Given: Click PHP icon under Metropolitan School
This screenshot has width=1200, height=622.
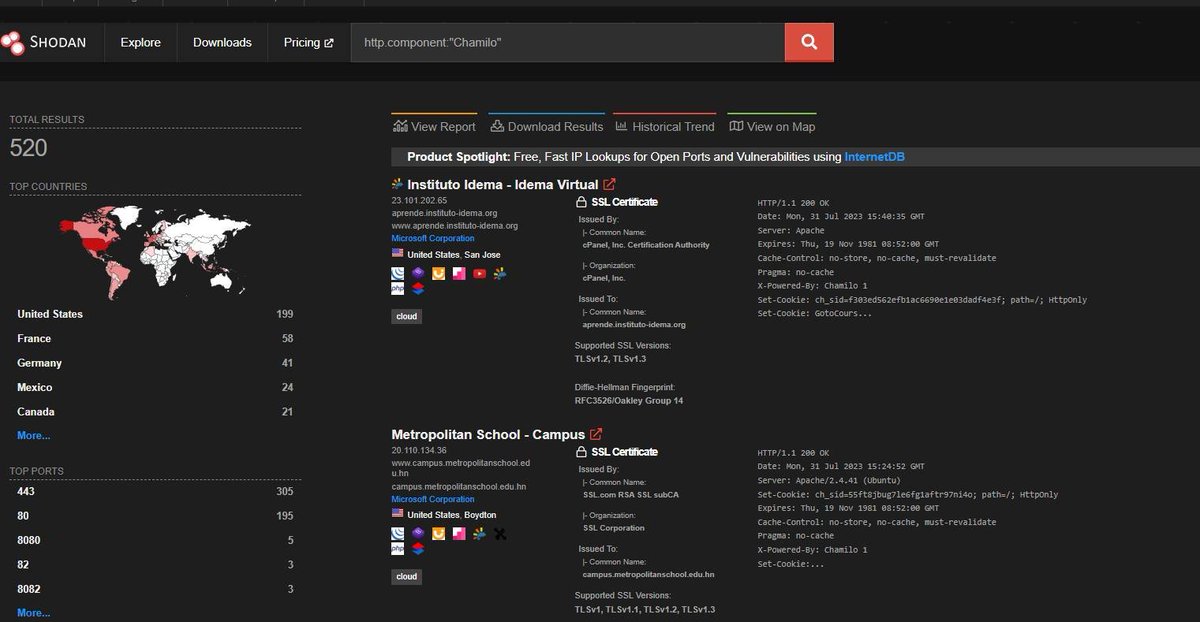Looking at the screenshot, I should pos(397,549).
